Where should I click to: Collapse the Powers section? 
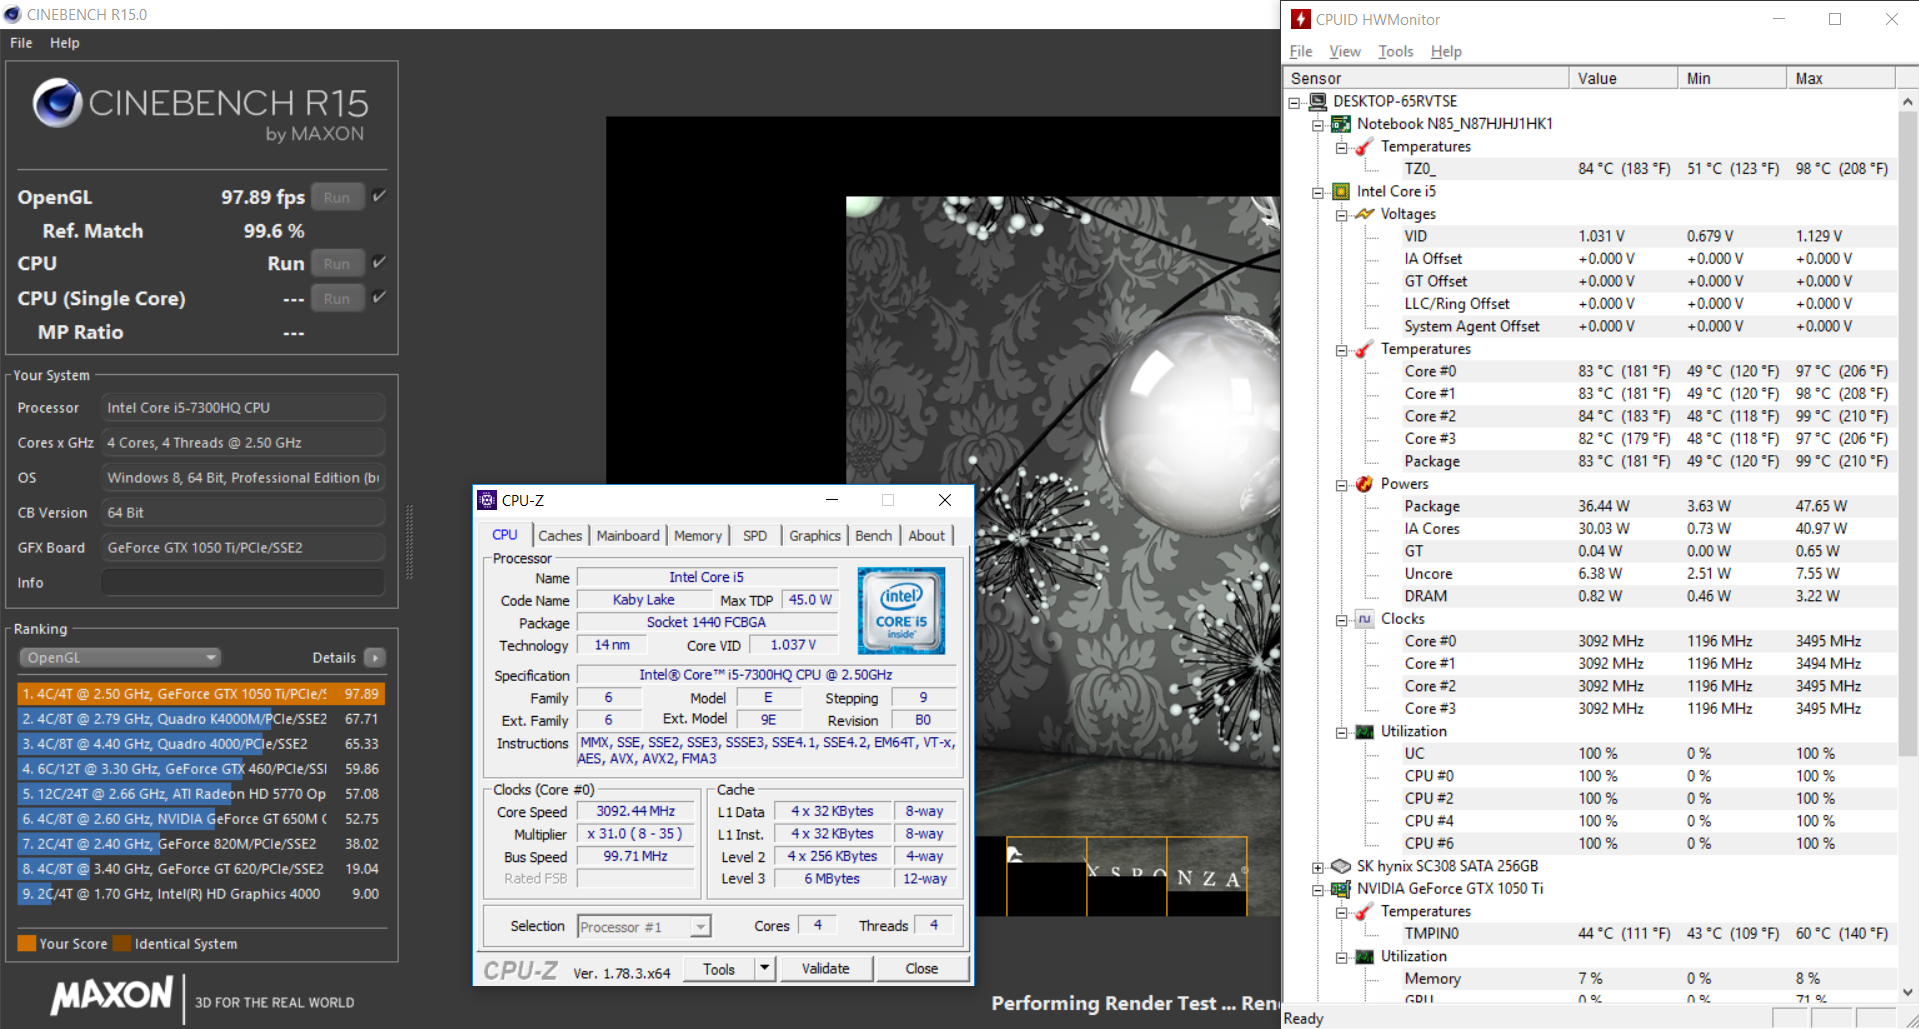[x=1342, y=485]
